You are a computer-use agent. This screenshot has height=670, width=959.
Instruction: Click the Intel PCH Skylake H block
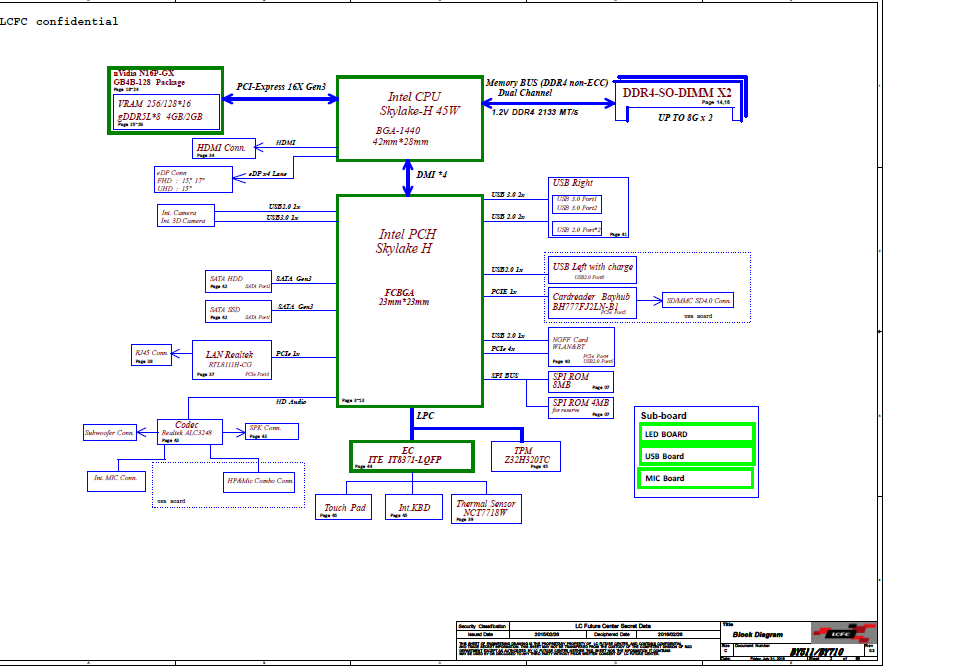click(x=410, y=301)
